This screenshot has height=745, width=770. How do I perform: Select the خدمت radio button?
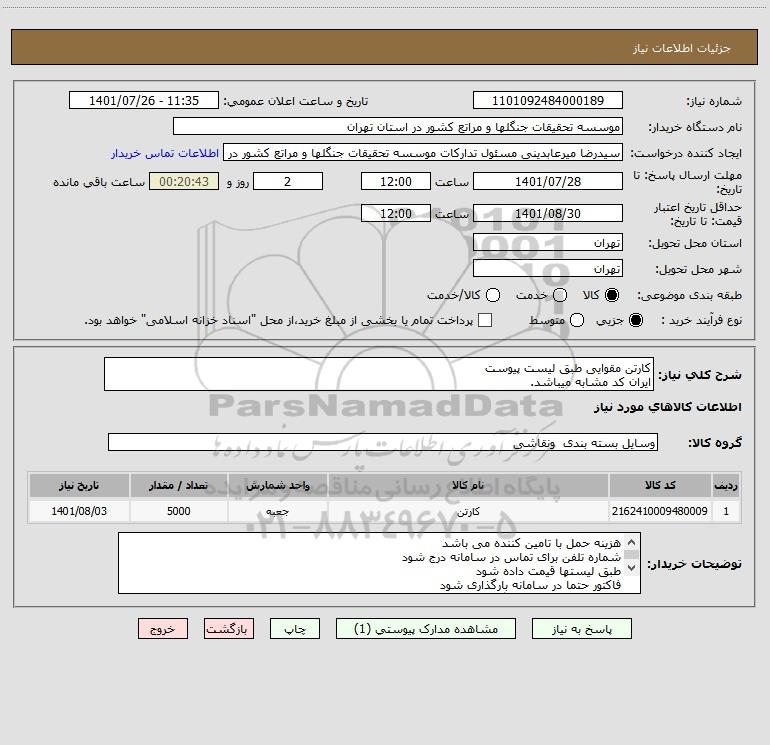click(x=560, y=295)
